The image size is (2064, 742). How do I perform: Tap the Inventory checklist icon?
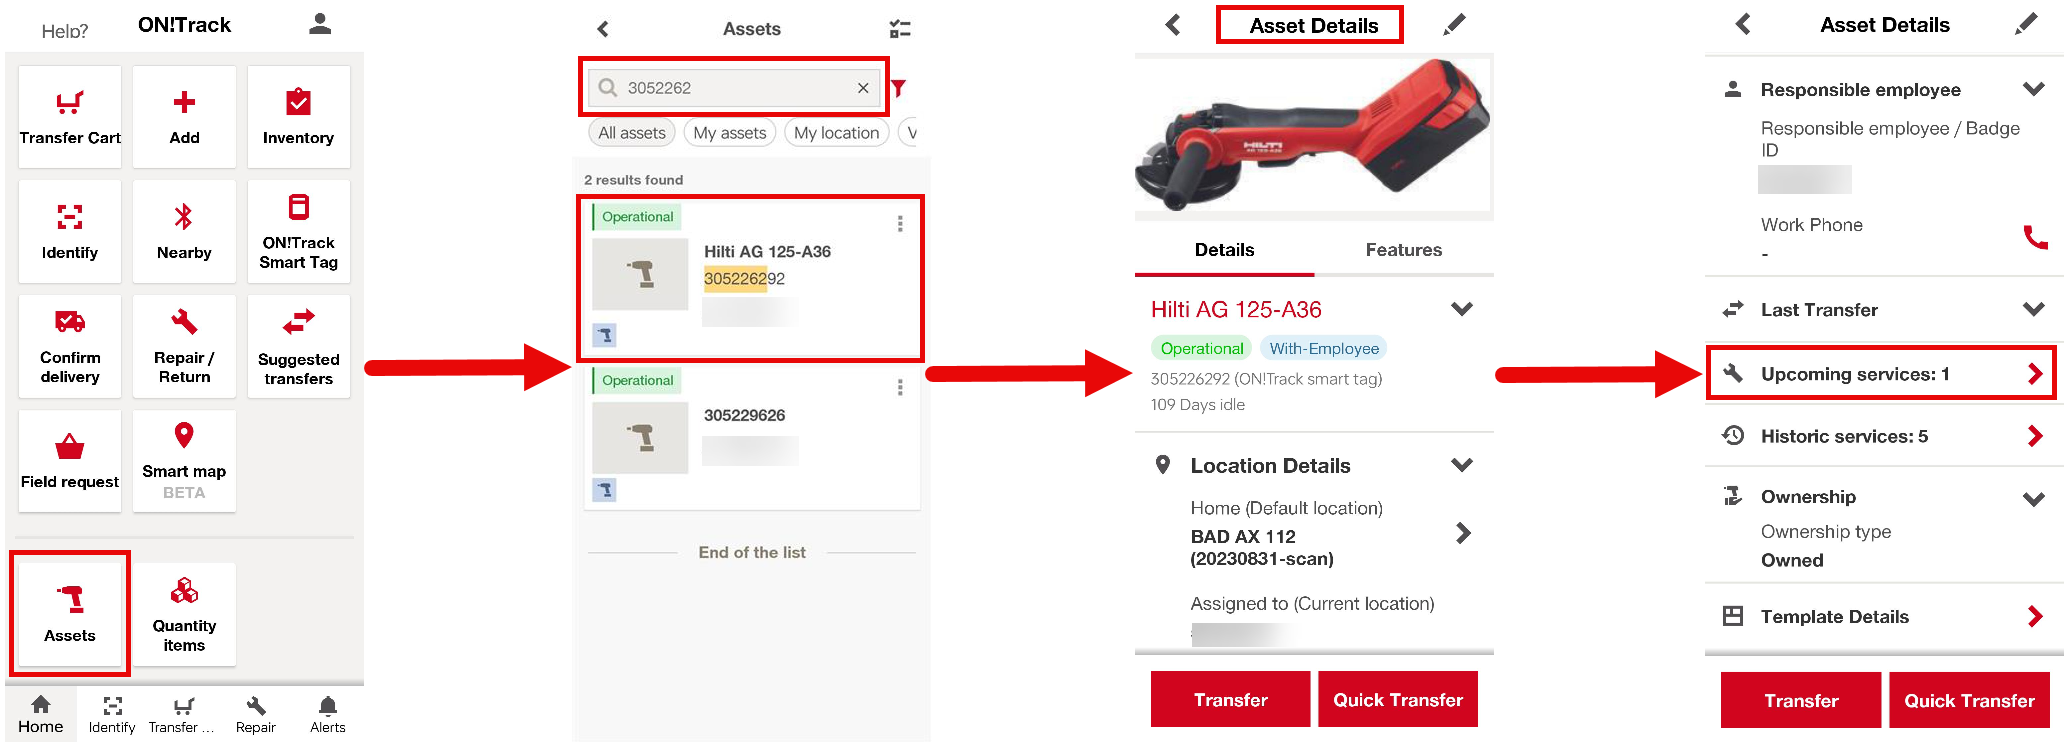pos(298,102)
